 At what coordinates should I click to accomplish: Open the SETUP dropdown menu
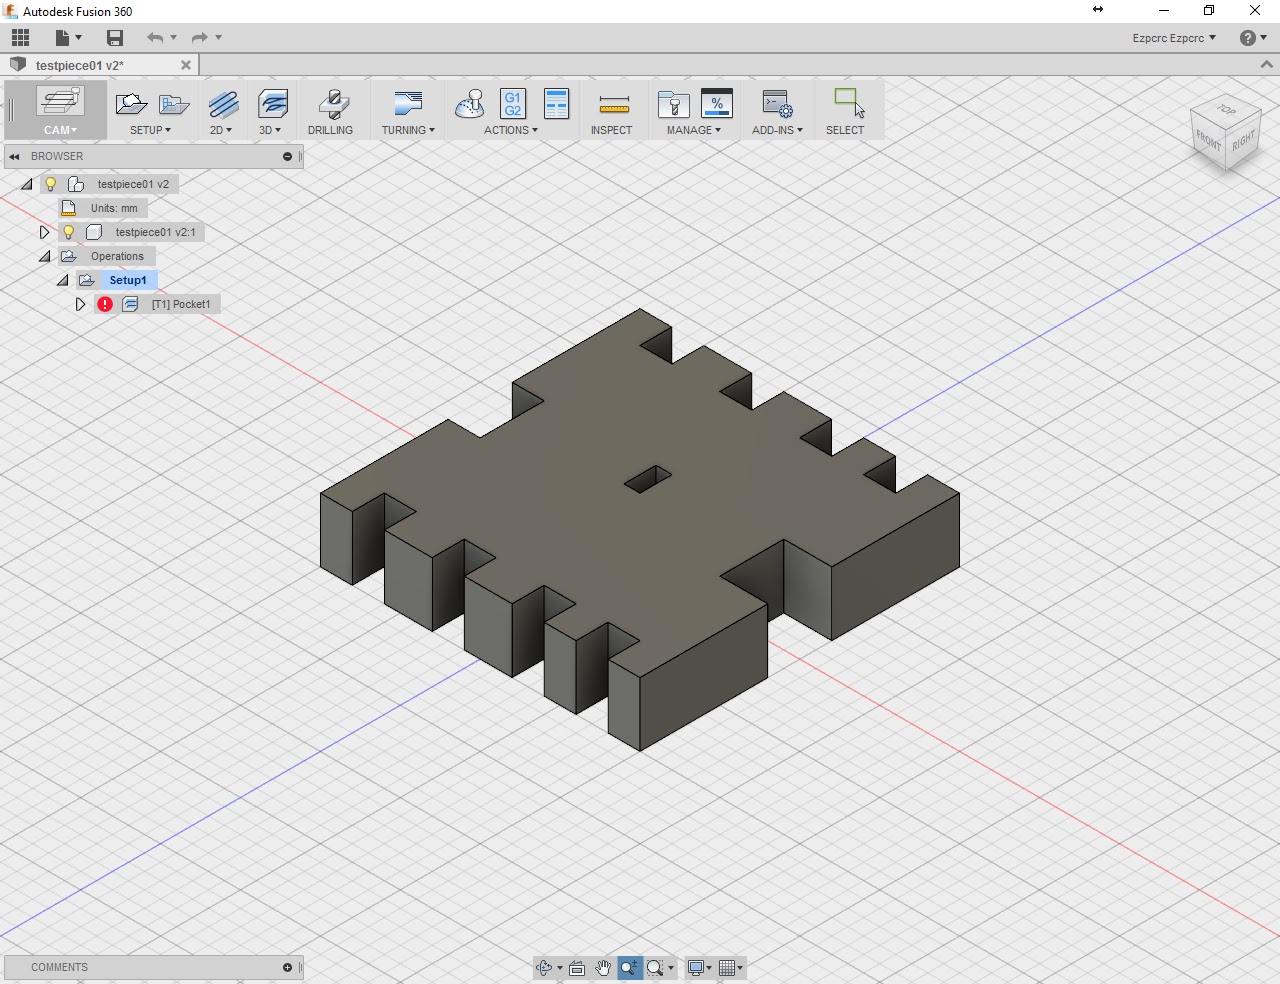pos(150,130)
